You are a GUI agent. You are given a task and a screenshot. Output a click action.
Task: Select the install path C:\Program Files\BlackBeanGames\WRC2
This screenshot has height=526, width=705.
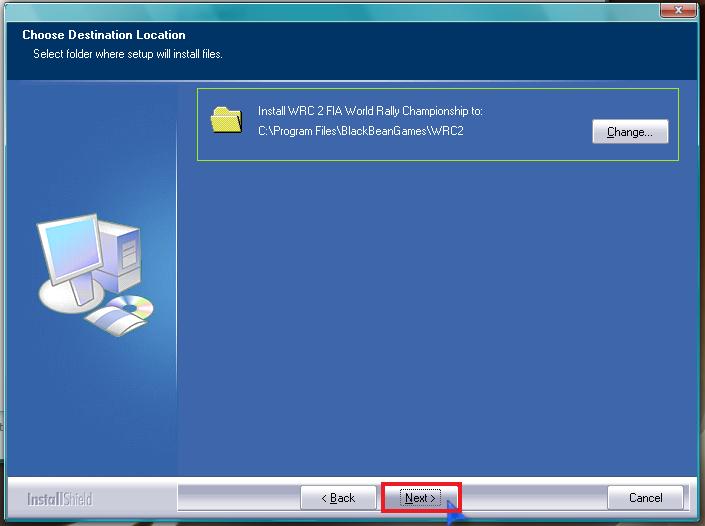(x=361, y=131)
